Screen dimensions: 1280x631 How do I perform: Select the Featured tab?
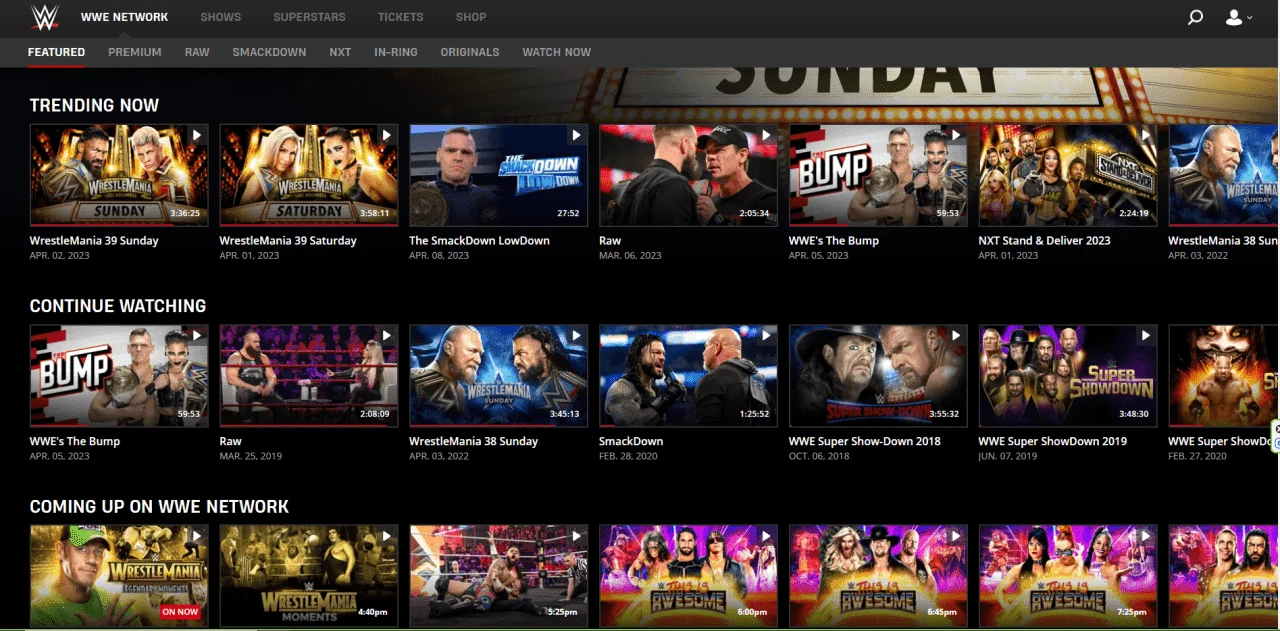(x=56, y=52)
